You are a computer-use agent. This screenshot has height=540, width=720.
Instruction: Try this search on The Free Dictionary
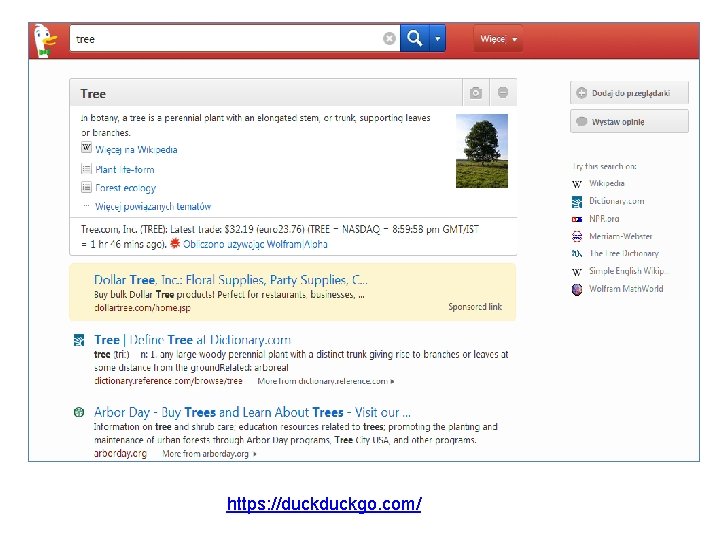click(624, 253)
